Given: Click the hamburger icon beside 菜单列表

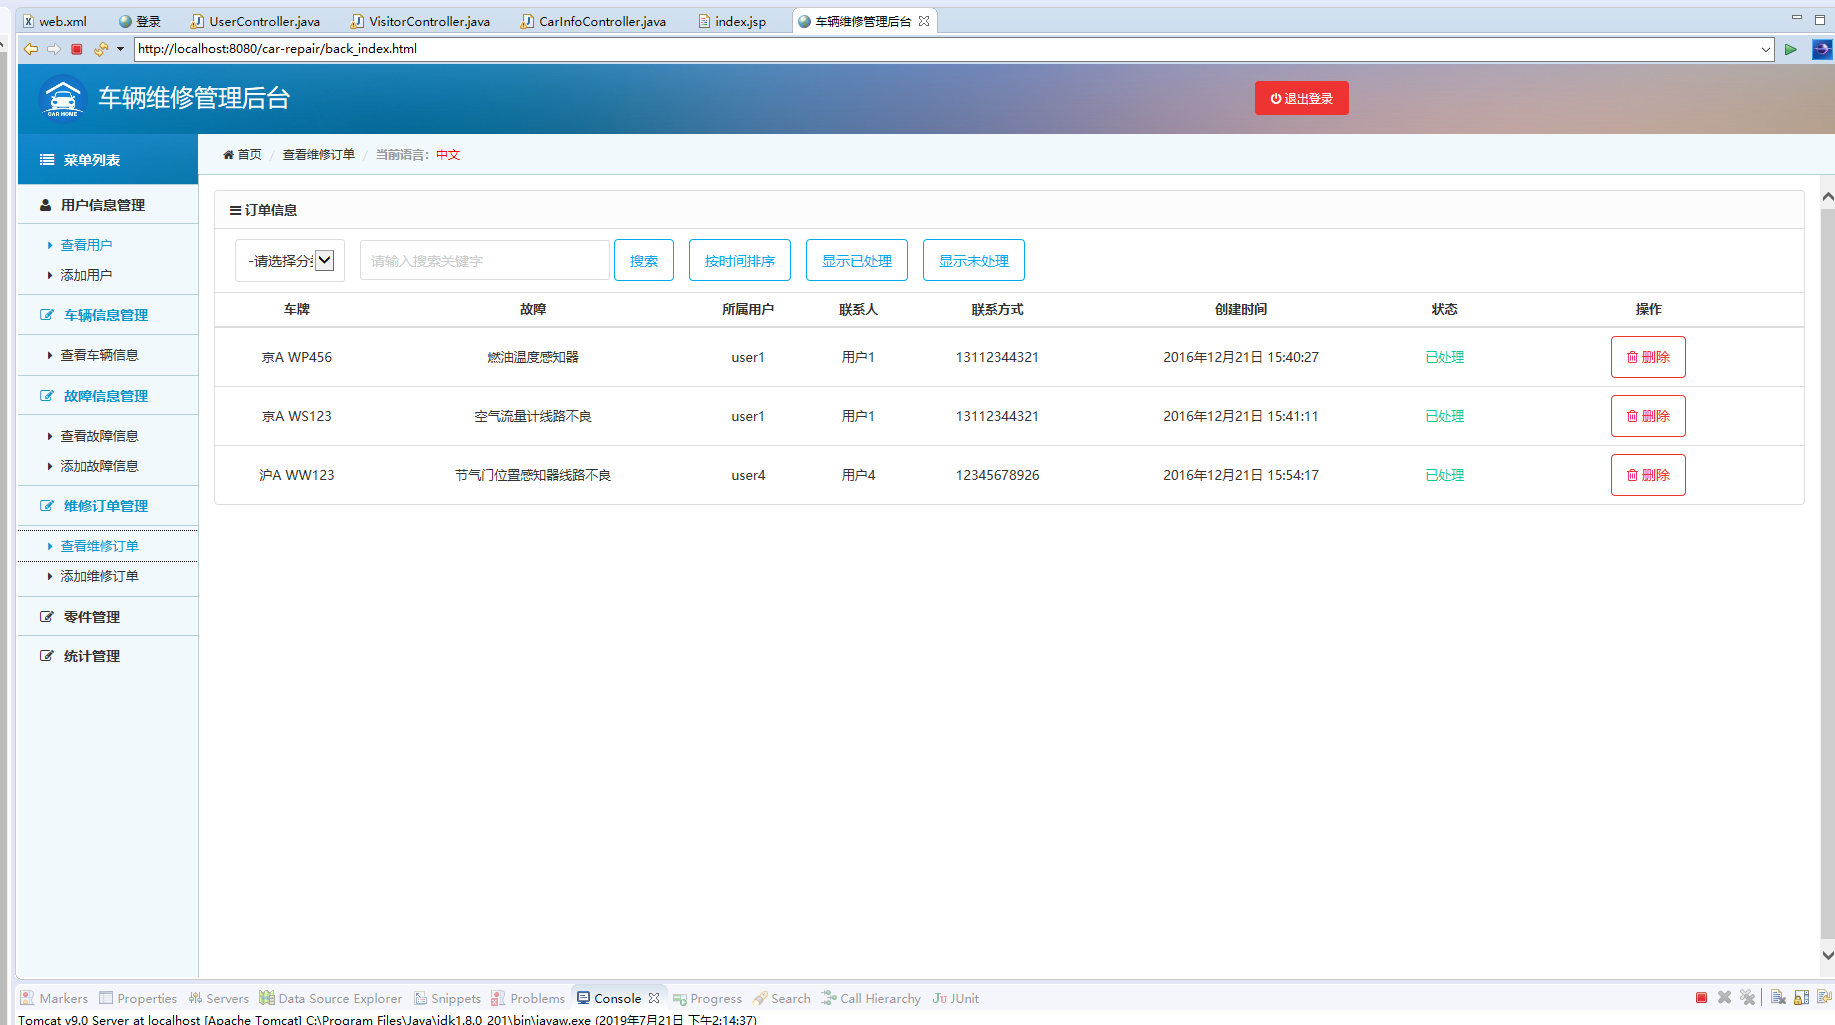Looking at the screenshot, I should tap(44, 159).
